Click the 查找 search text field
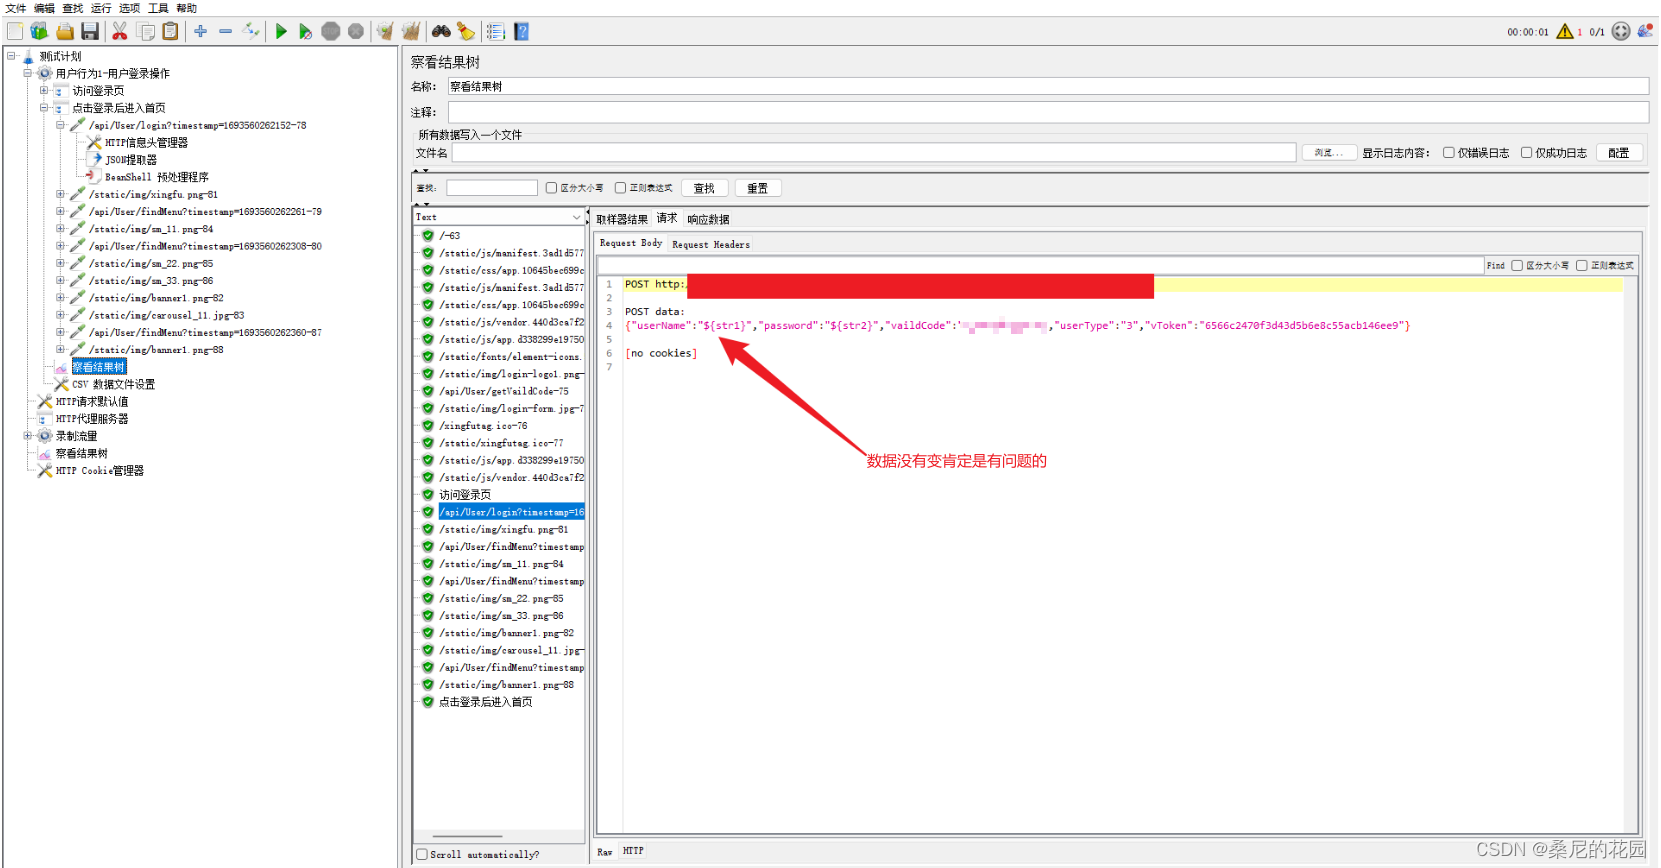 click(x=492, y=188)
